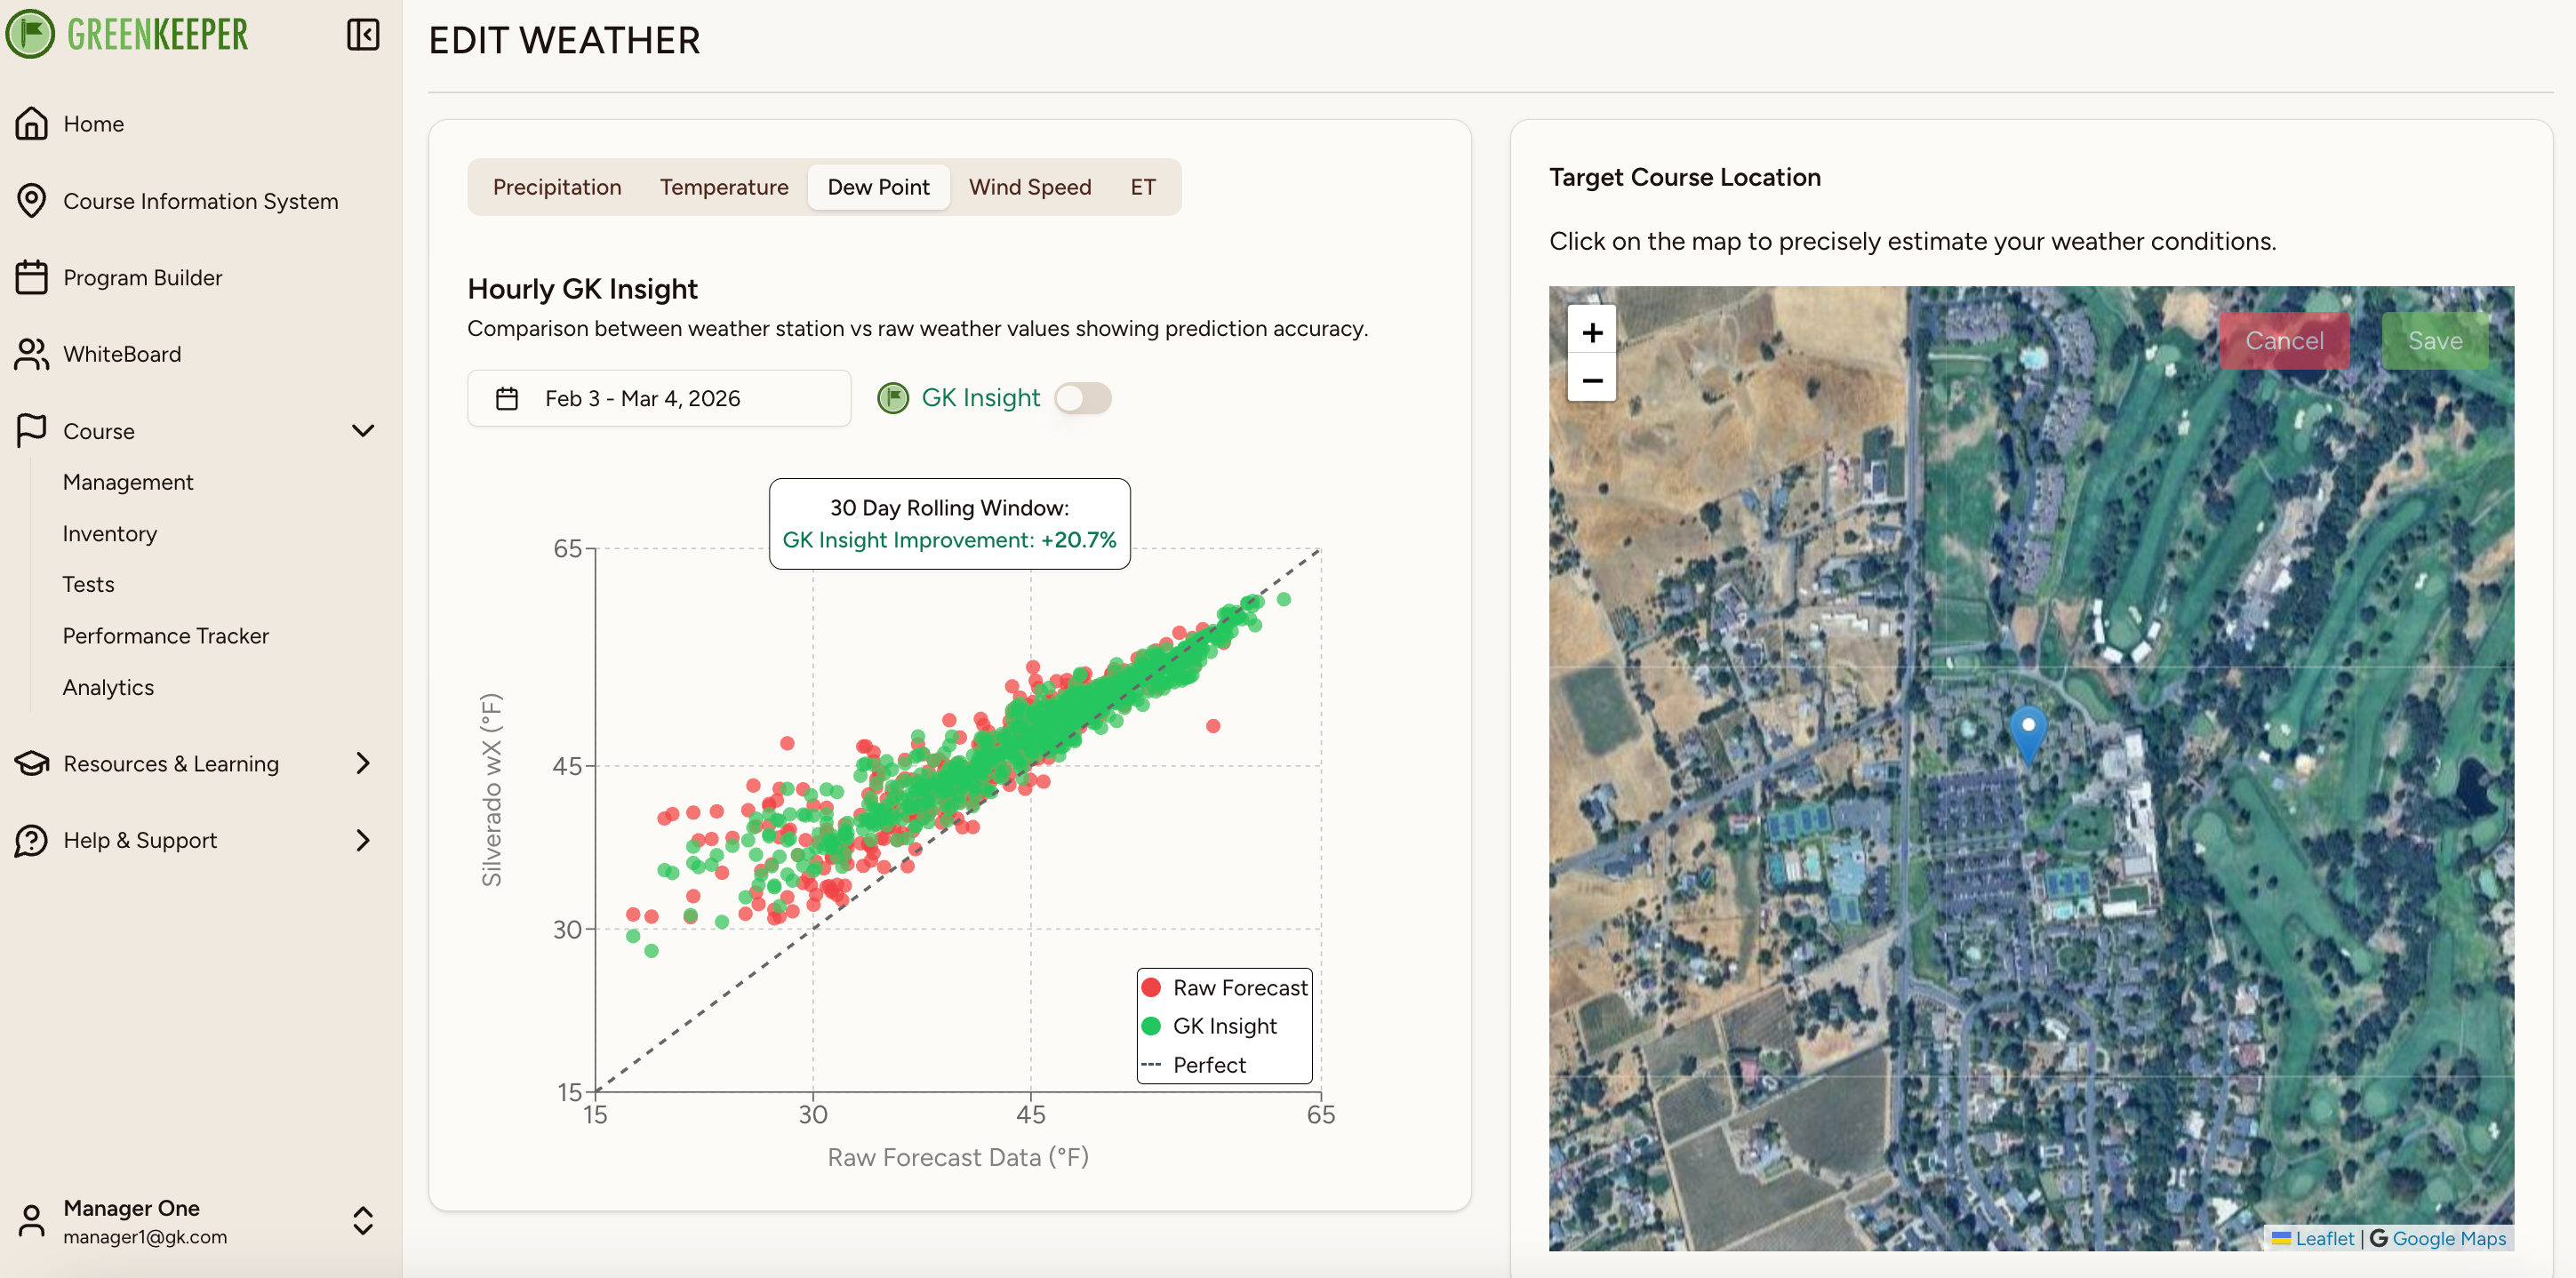
Task: Switch to the Precipitation tab
Action: coord(556,187)
